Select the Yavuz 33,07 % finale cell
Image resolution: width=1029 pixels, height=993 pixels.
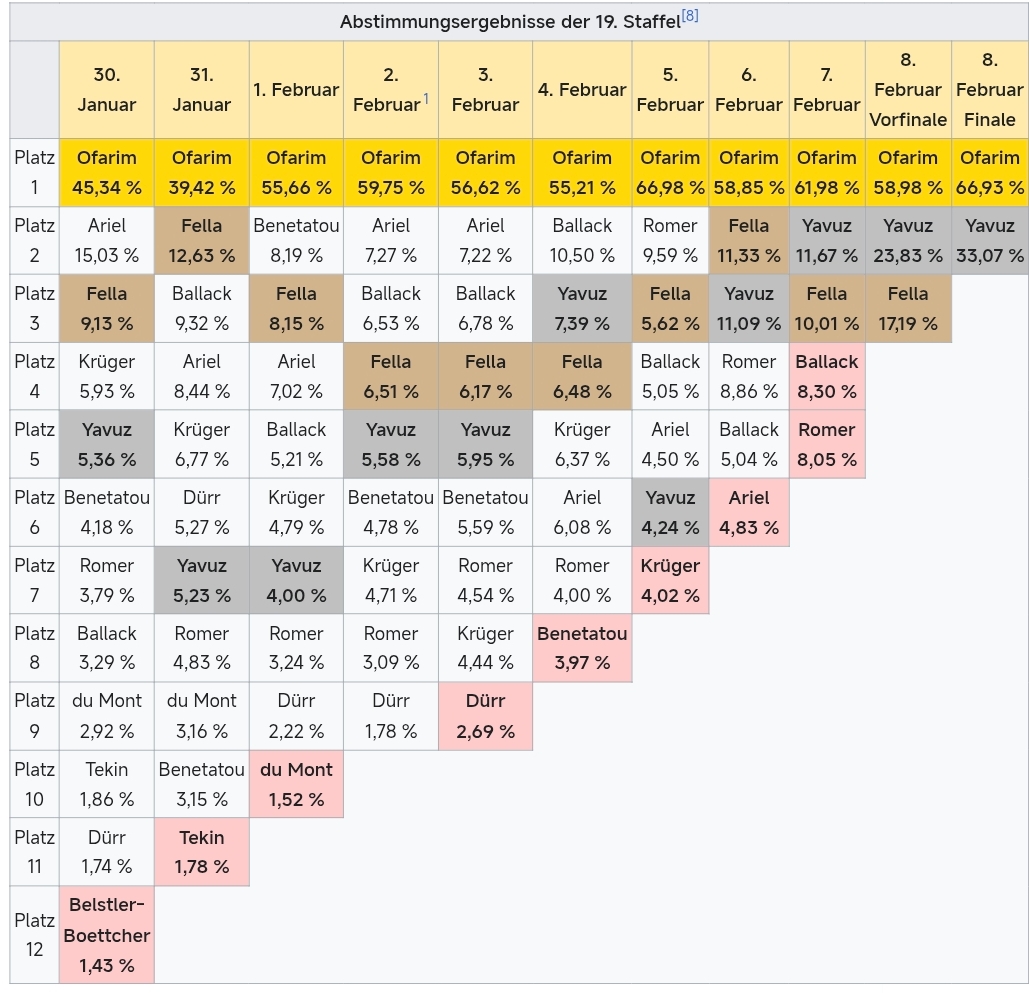[x=989, y=240]
